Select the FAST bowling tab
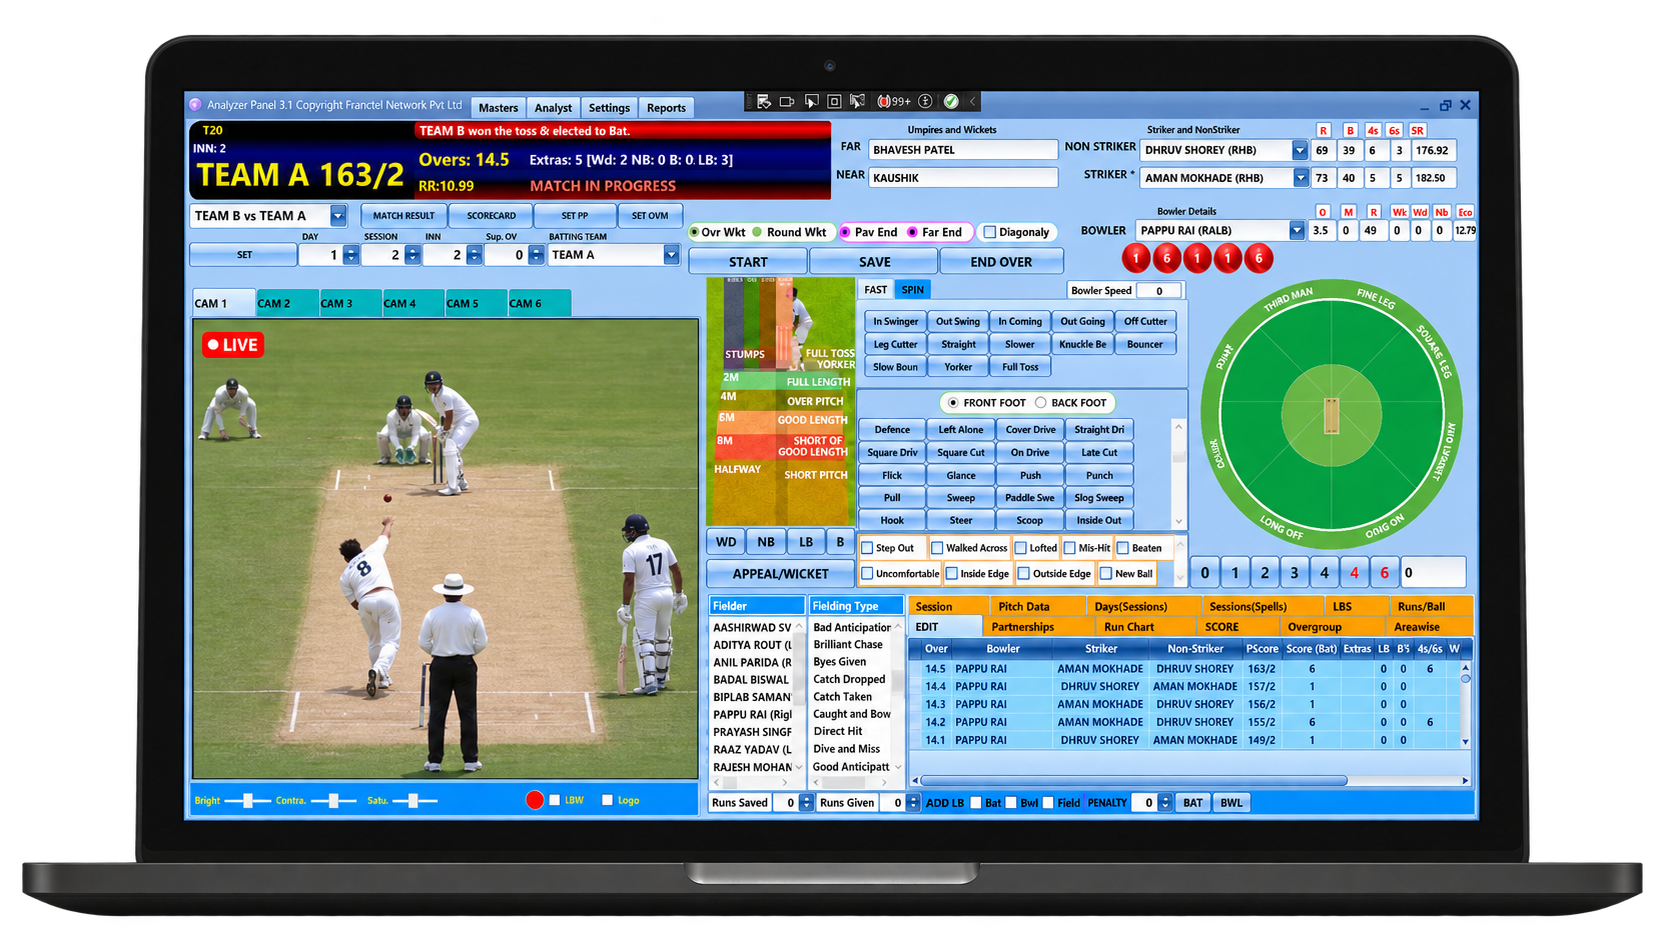 tap(876, 290)
